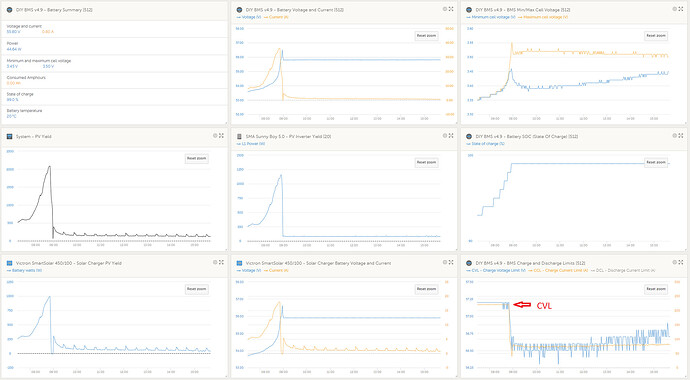Reset zoom on System PV Yield chart
This screenshot has width=690, height=380.
coord(197,158)
